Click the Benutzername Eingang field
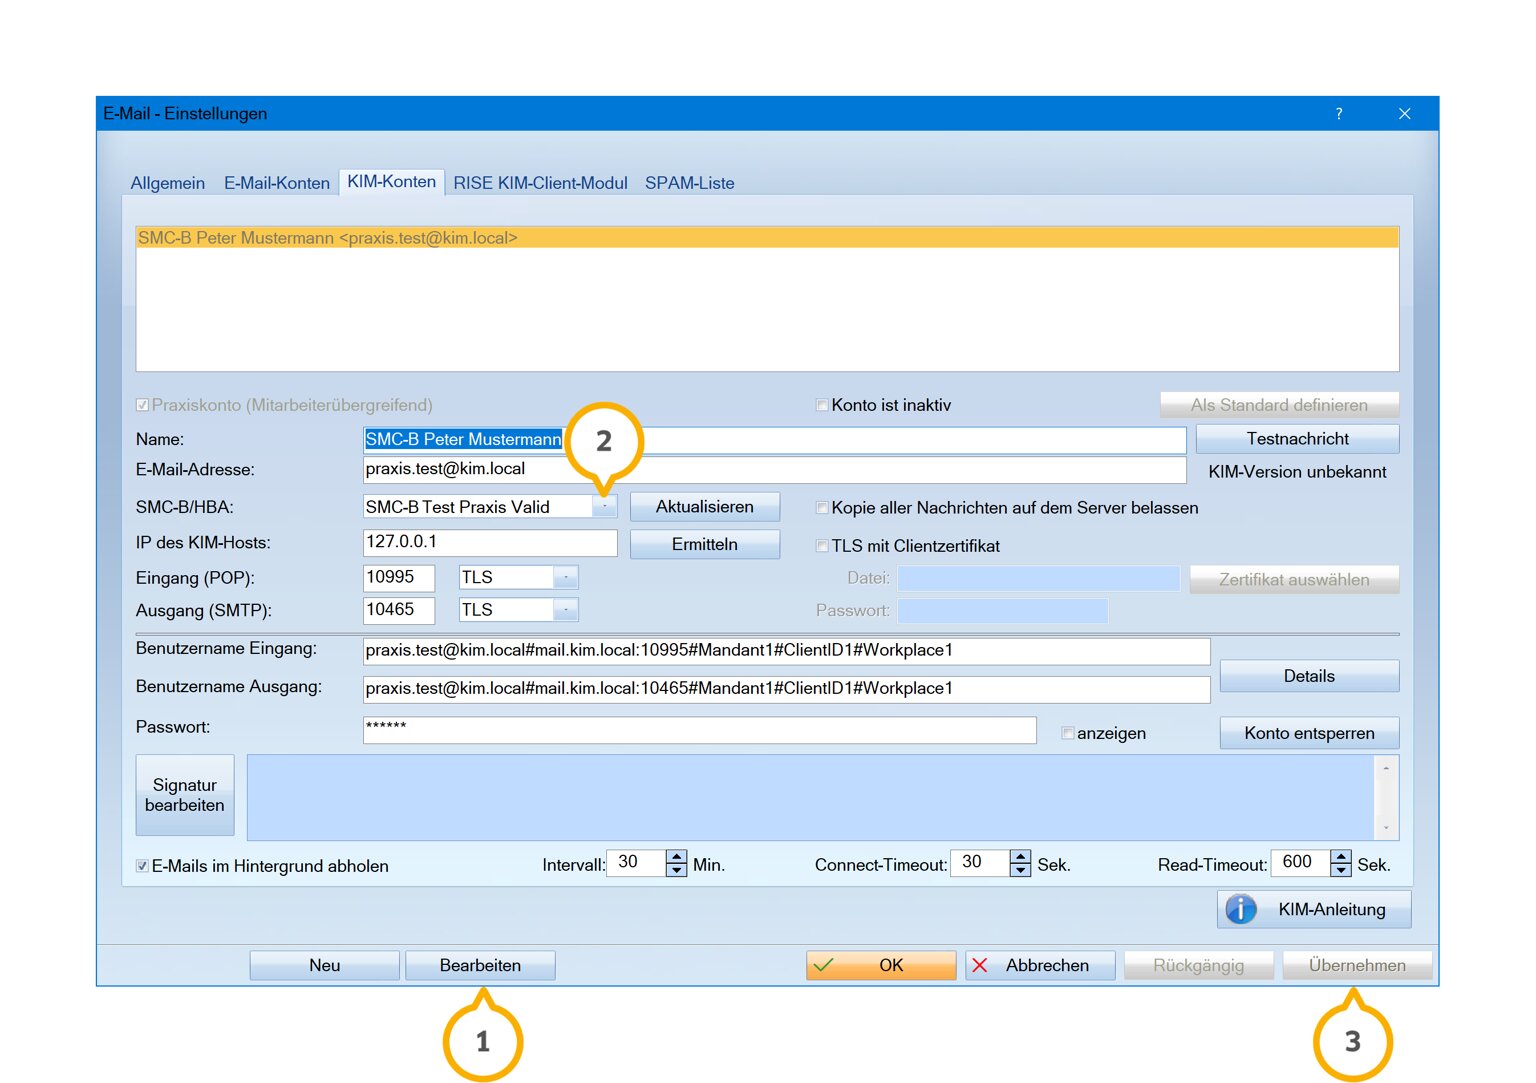Image resolution: width=1536 pixels, height=1083 pixels. [x=786, y=651]
